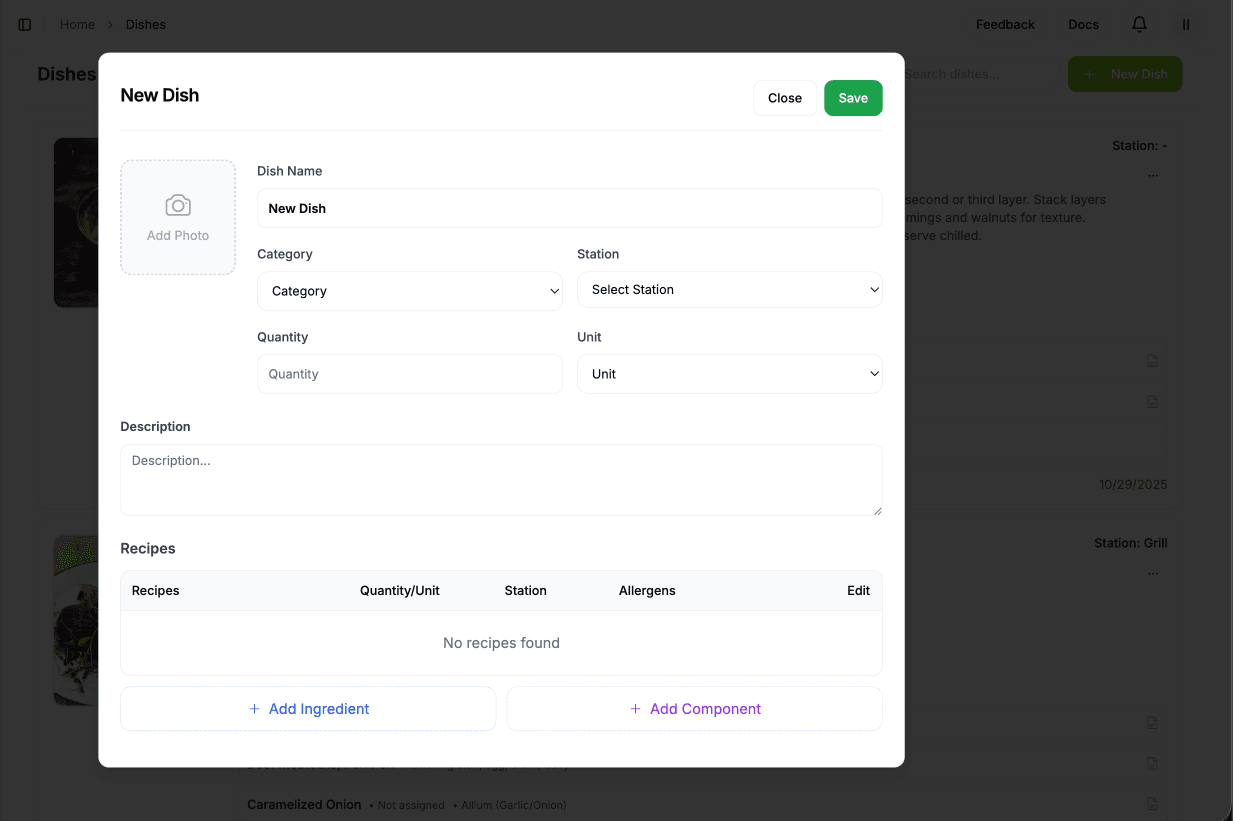Click the New Dish button behind the dialog
Viewport: 1233px width, 821px height.
coord(1125,74)
